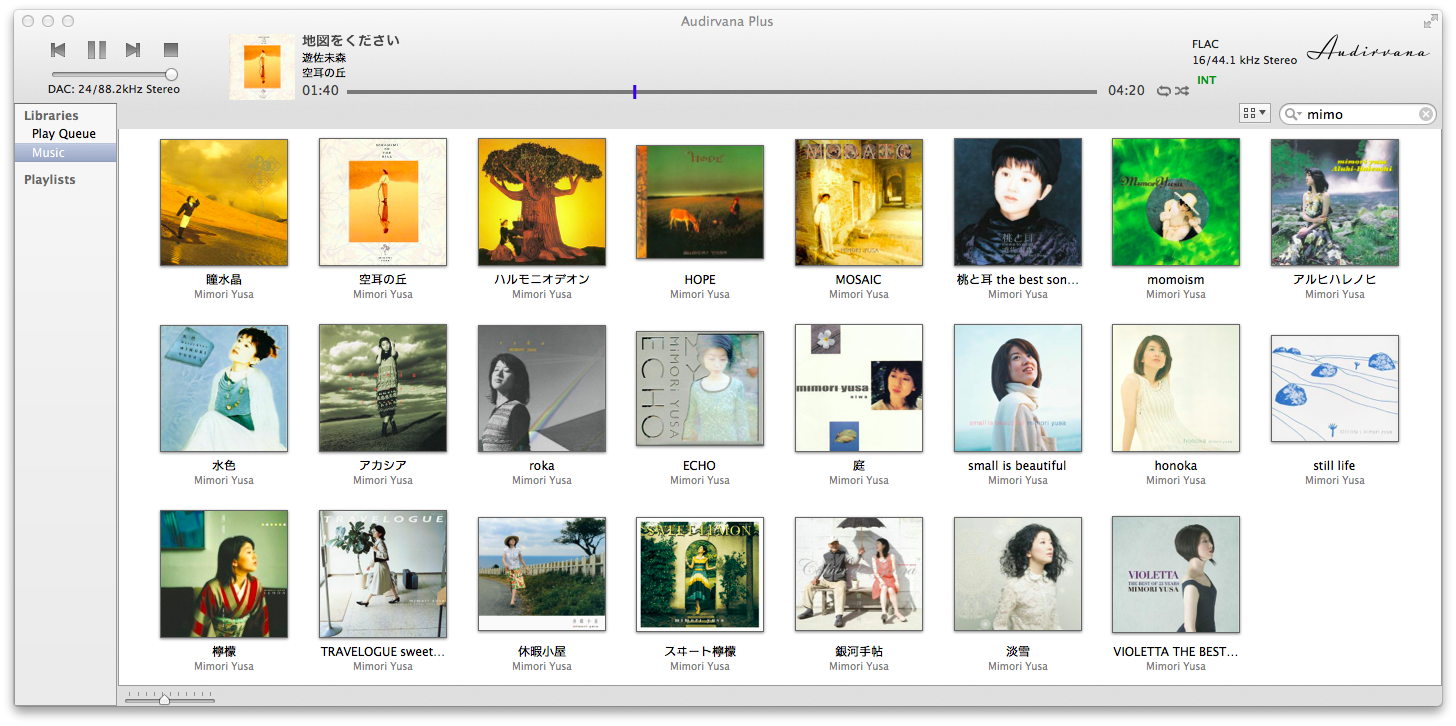Select the 庭 album cover
The width and height of the screenshot is (1456, 726).
tap(859, 388)
